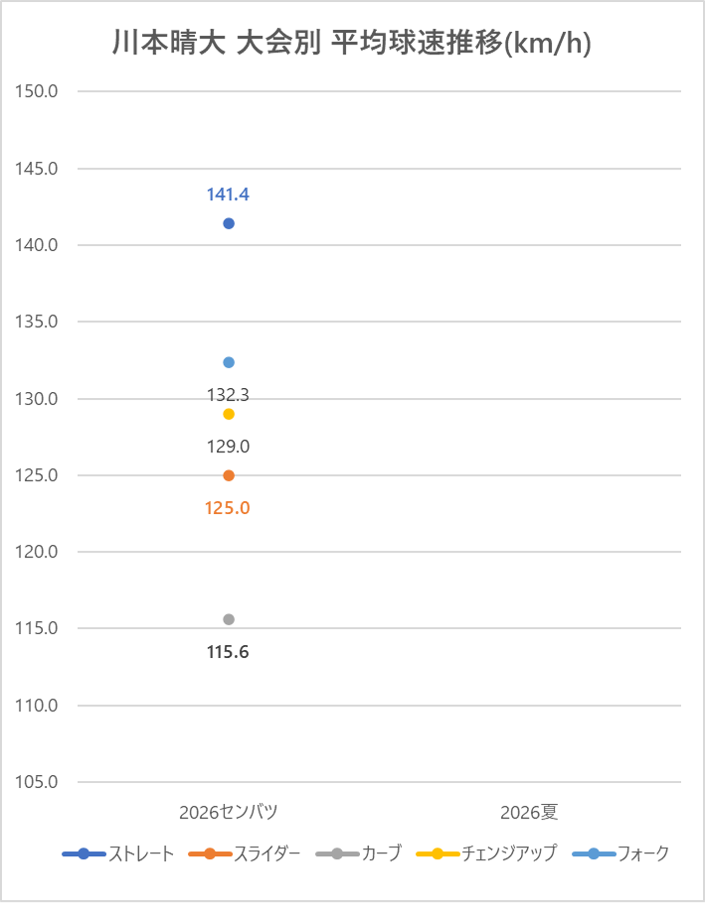Click the ストレート legend marker
Viewport: 705px width, 903px height.
click(84, 853)
